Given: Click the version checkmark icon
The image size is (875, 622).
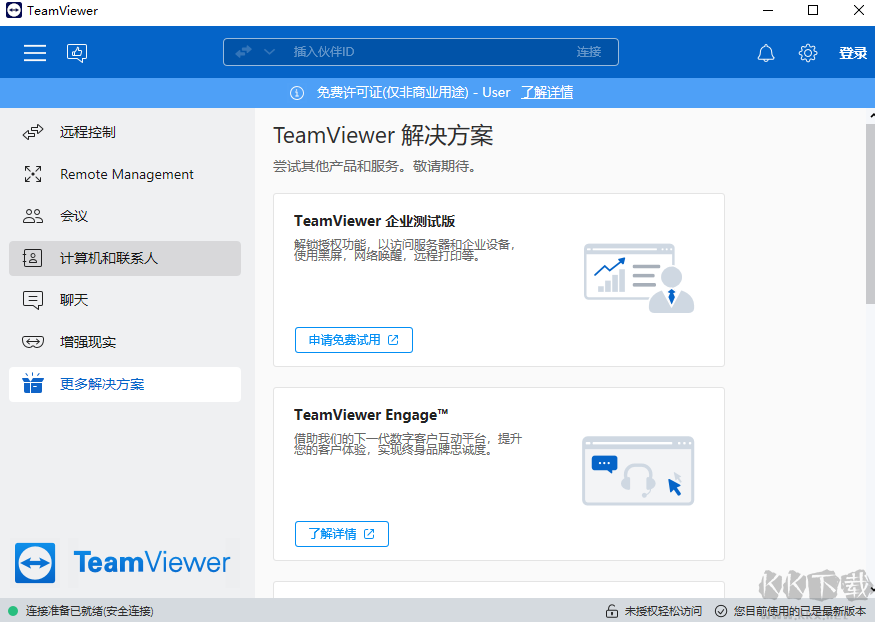Looking at the screenshot, I should (x=721, y=611).
